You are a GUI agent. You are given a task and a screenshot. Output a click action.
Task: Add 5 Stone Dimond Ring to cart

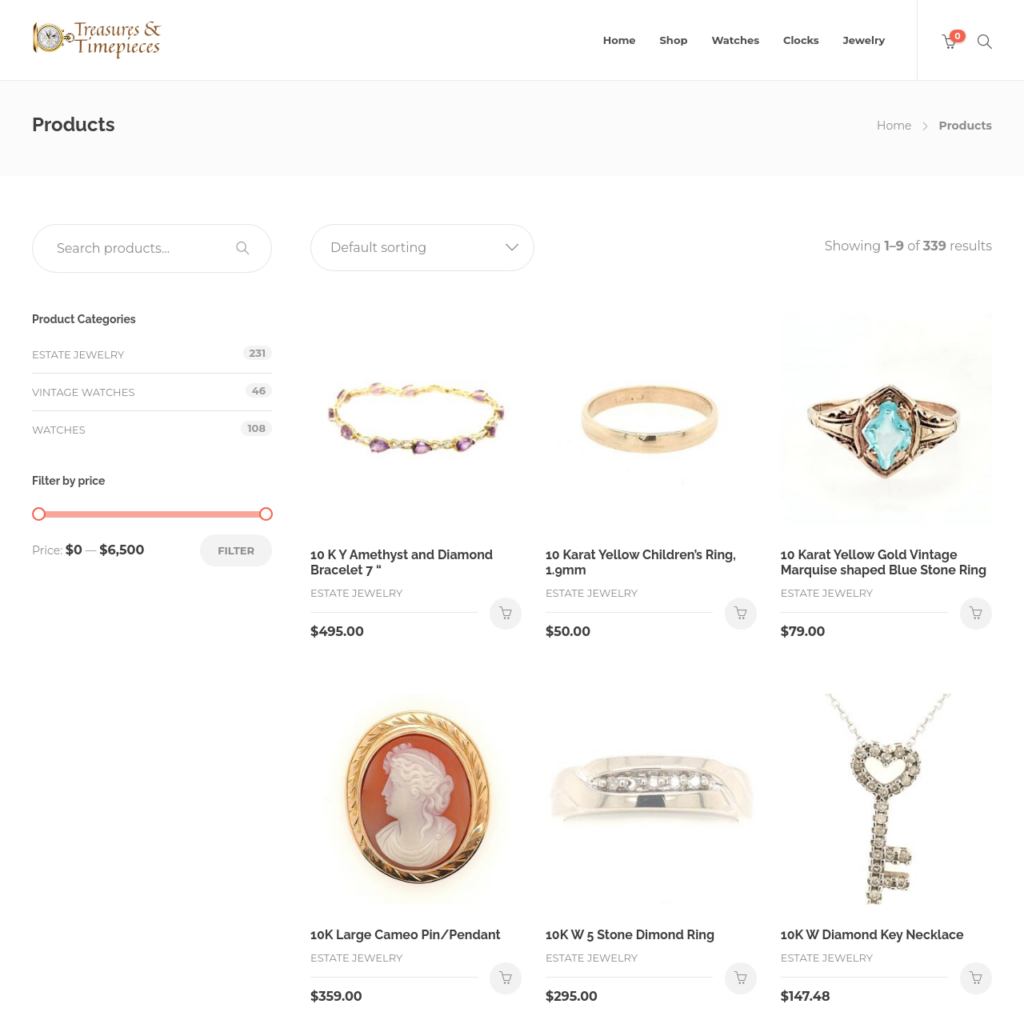[741, 978]
